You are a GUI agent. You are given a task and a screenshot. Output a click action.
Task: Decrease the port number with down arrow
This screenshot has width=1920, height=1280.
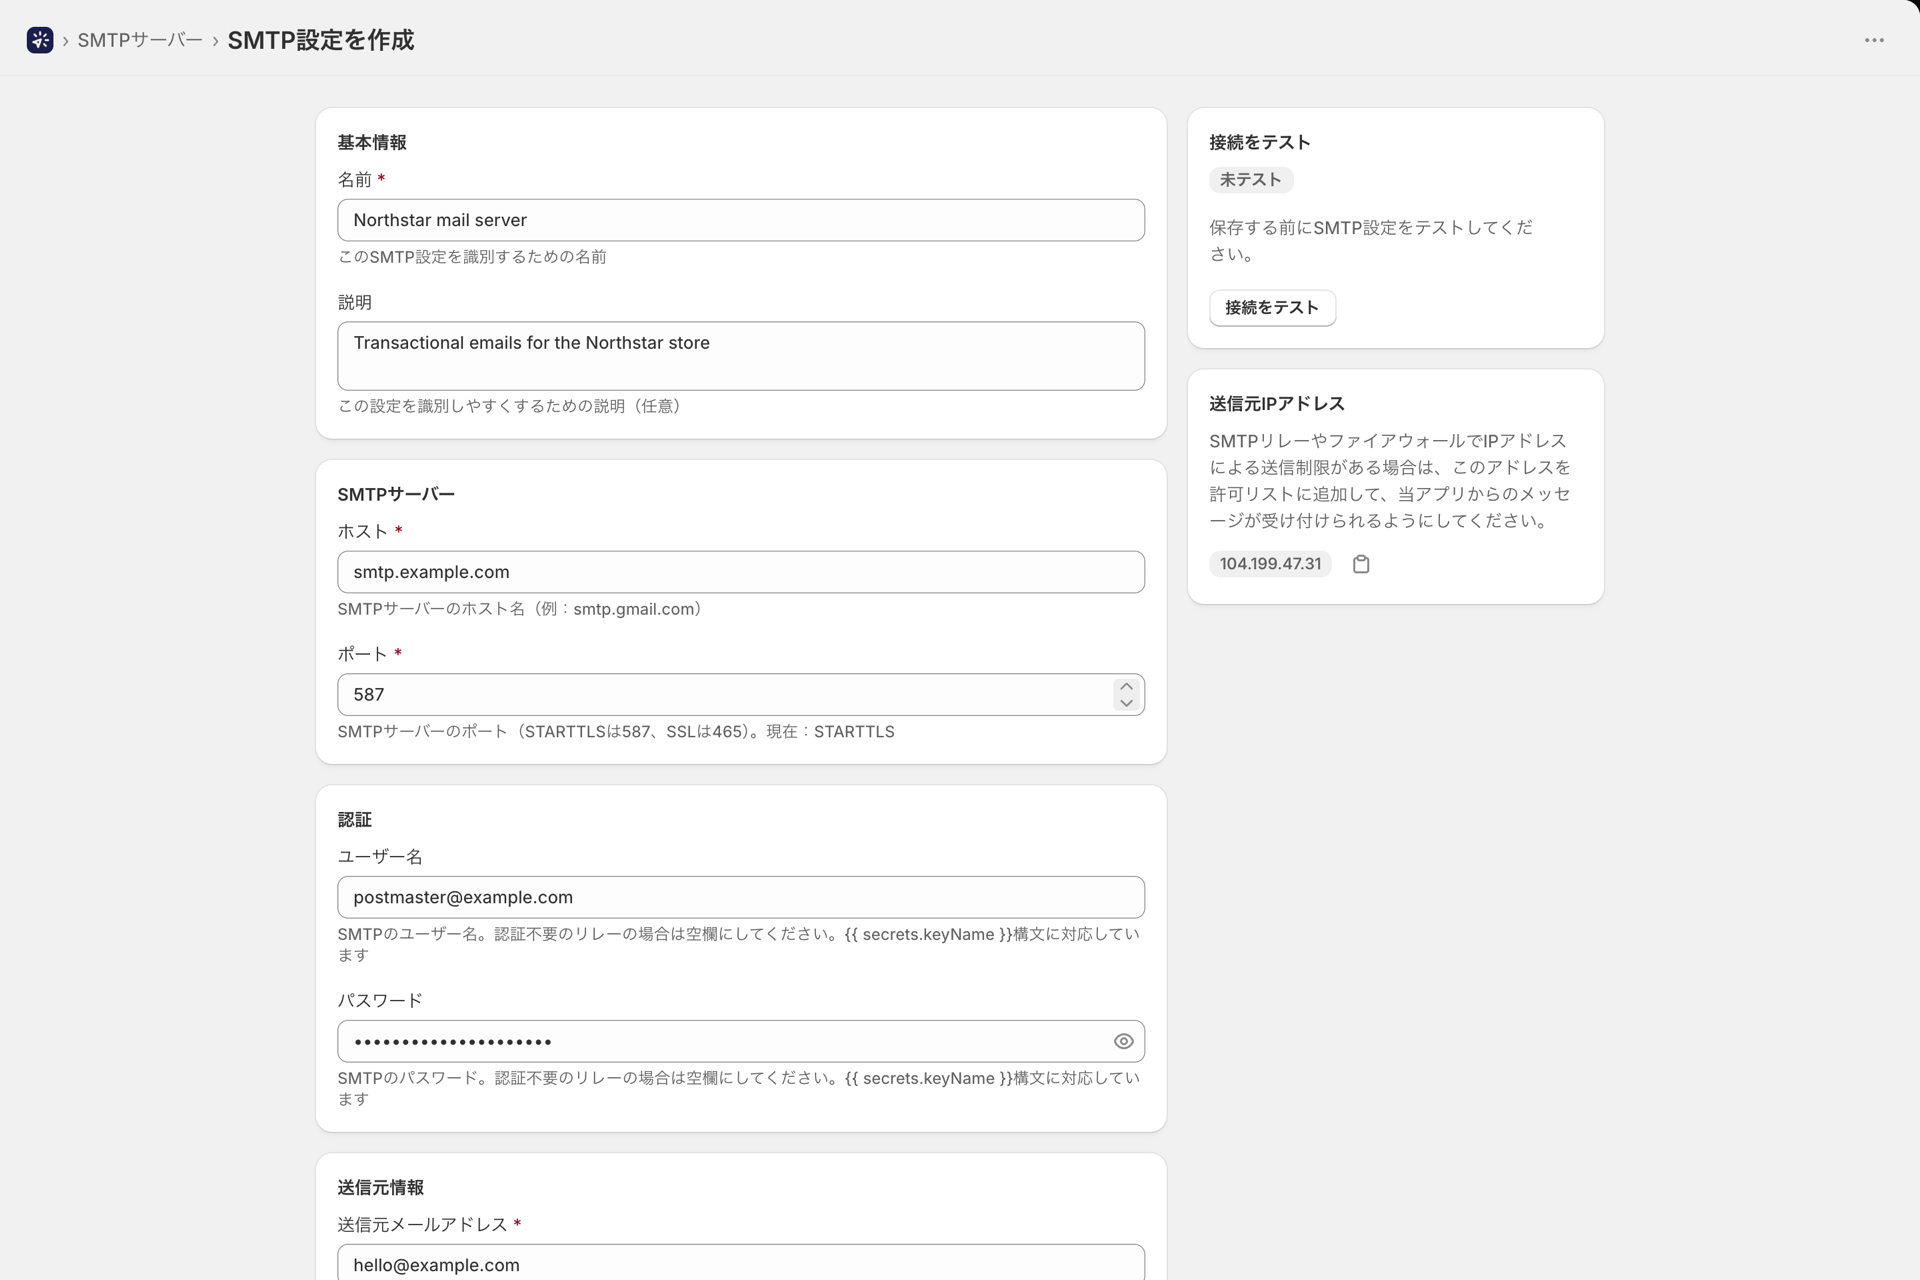(x=1126, y=703)
